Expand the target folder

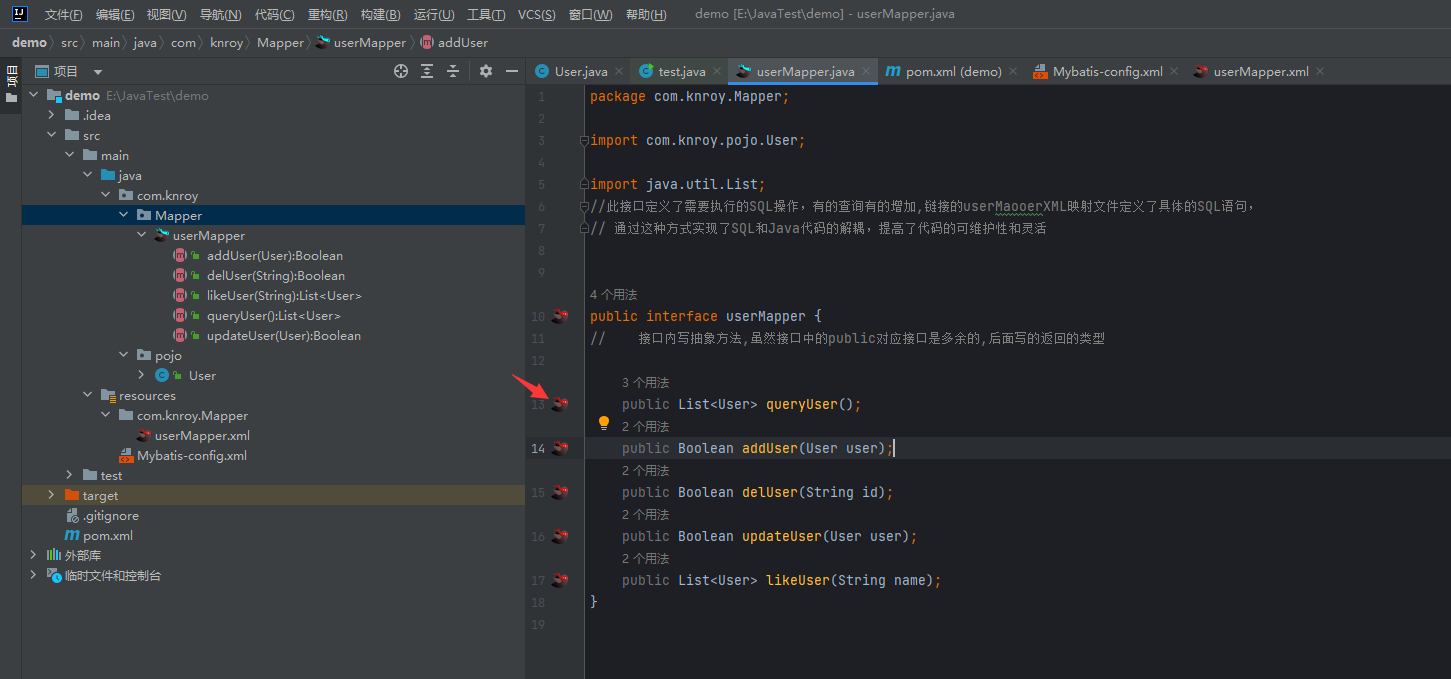pos(51,496)
